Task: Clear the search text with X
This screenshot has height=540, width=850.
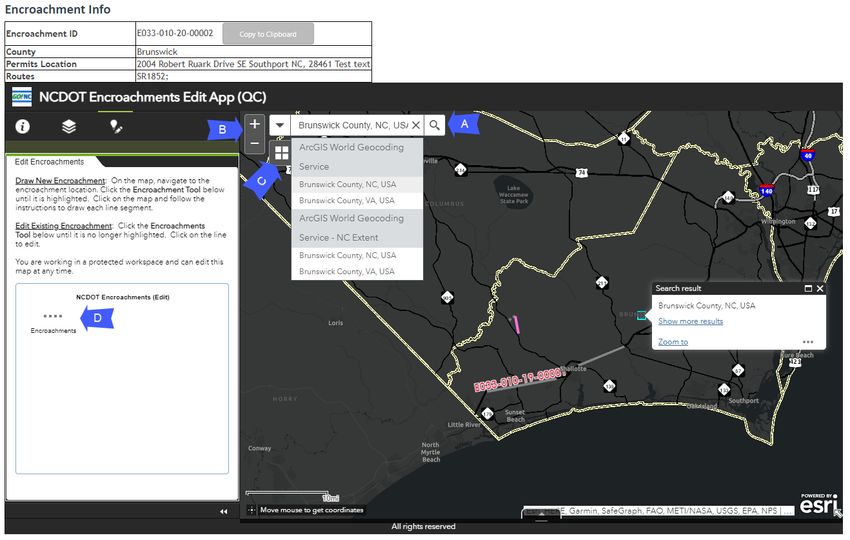Action: [x=416, y=125]
